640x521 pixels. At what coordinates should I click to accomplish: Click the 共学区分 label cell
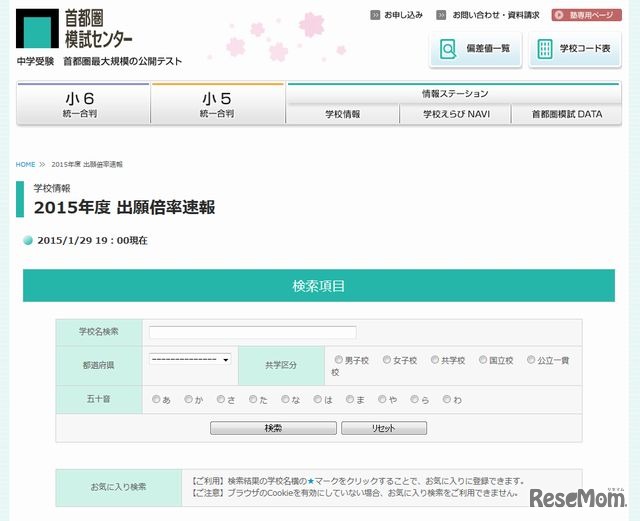tap(281, 365)
